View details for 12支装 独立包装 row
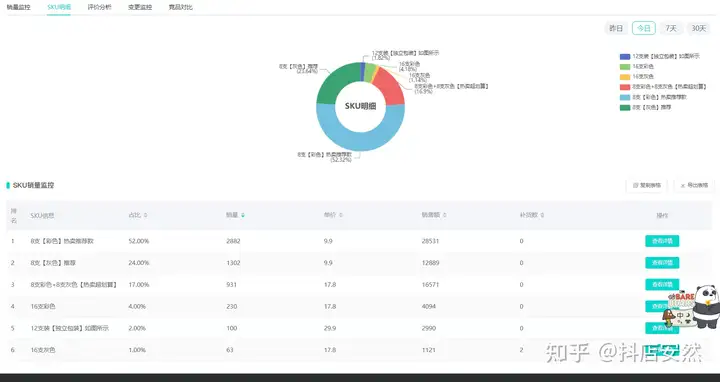720x382 pixels. (662, 328)
